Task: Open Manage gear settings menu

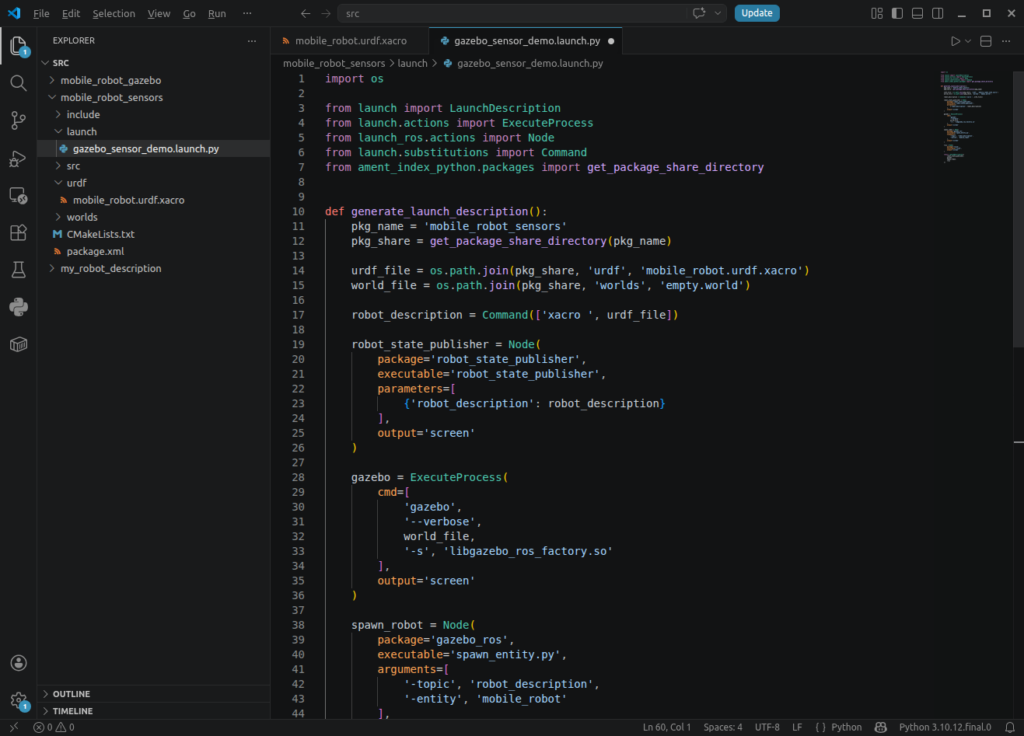Action: 18,701
